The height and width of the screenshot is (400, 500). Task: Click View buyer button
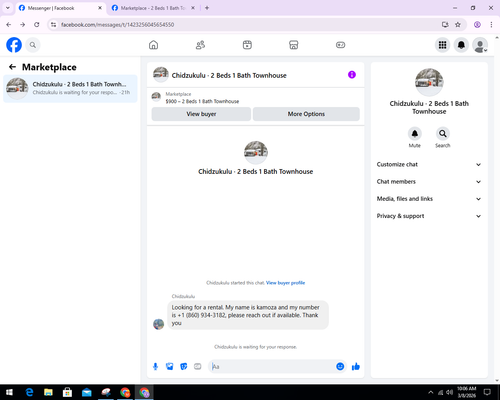[201, 114]
